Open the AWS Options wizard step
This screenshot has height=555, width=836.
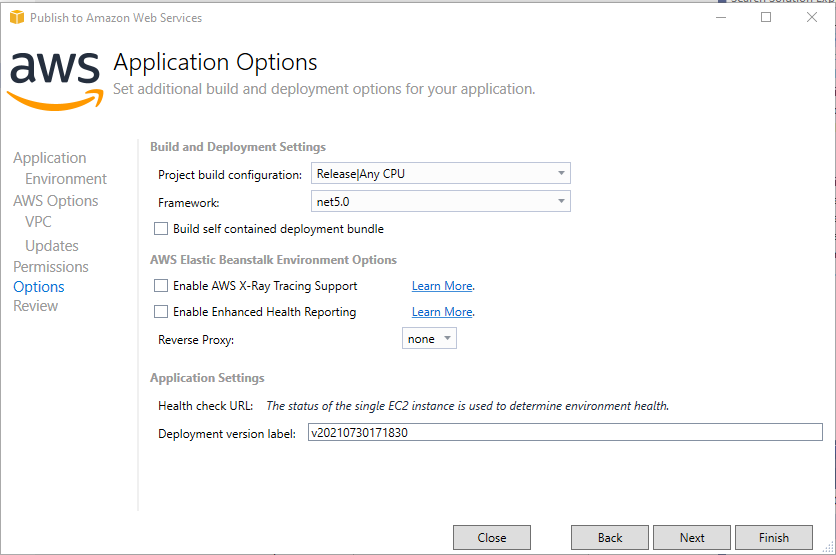point(55,201)
